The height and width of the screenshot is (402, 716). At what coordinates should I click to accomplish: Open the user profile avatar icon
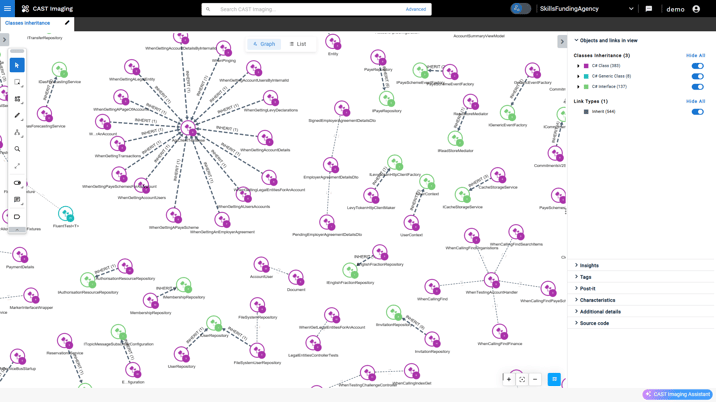696,9
